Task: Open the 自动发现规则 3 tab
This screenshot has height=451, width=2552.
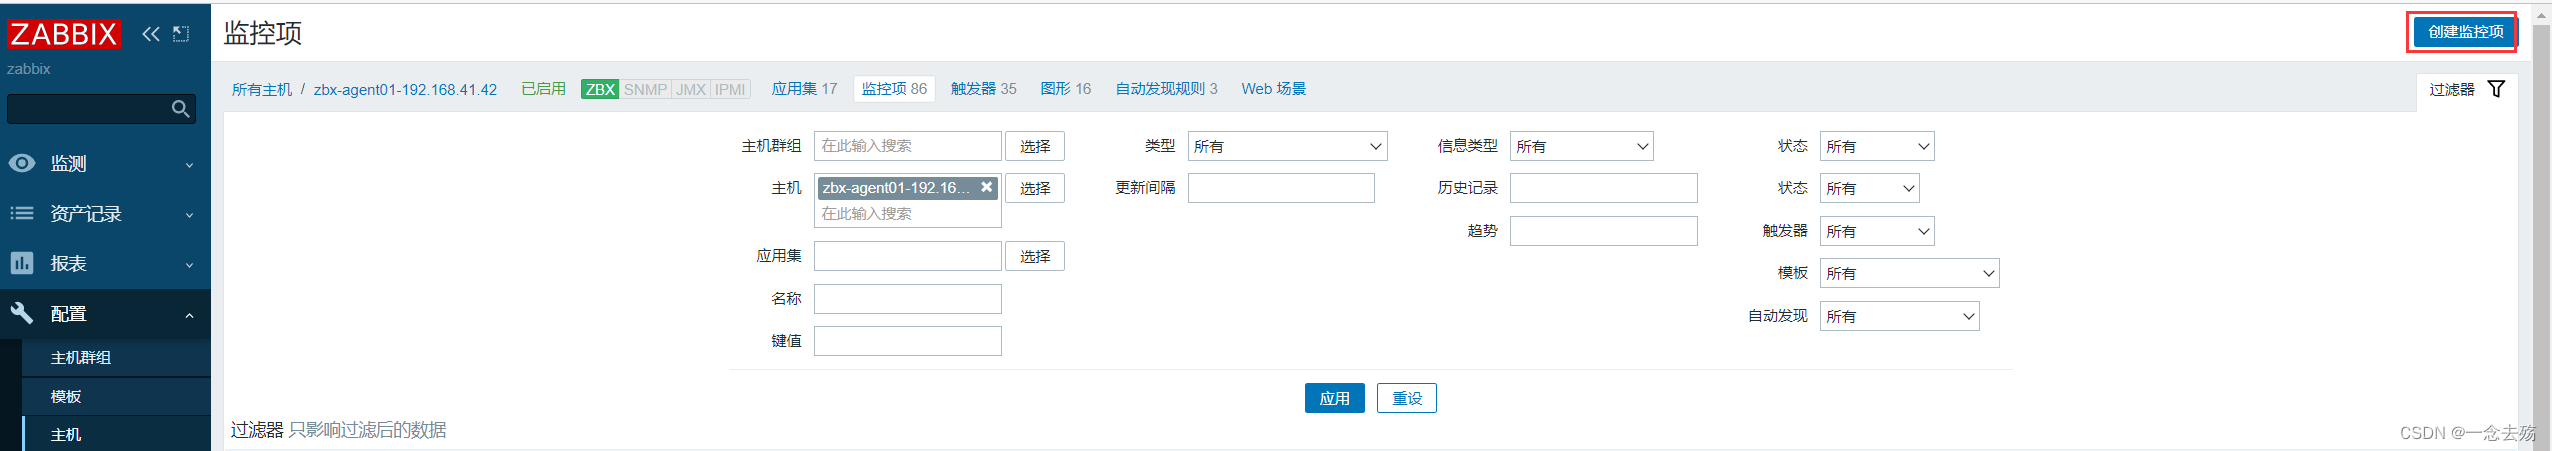Action: (x=1166, y=89)
